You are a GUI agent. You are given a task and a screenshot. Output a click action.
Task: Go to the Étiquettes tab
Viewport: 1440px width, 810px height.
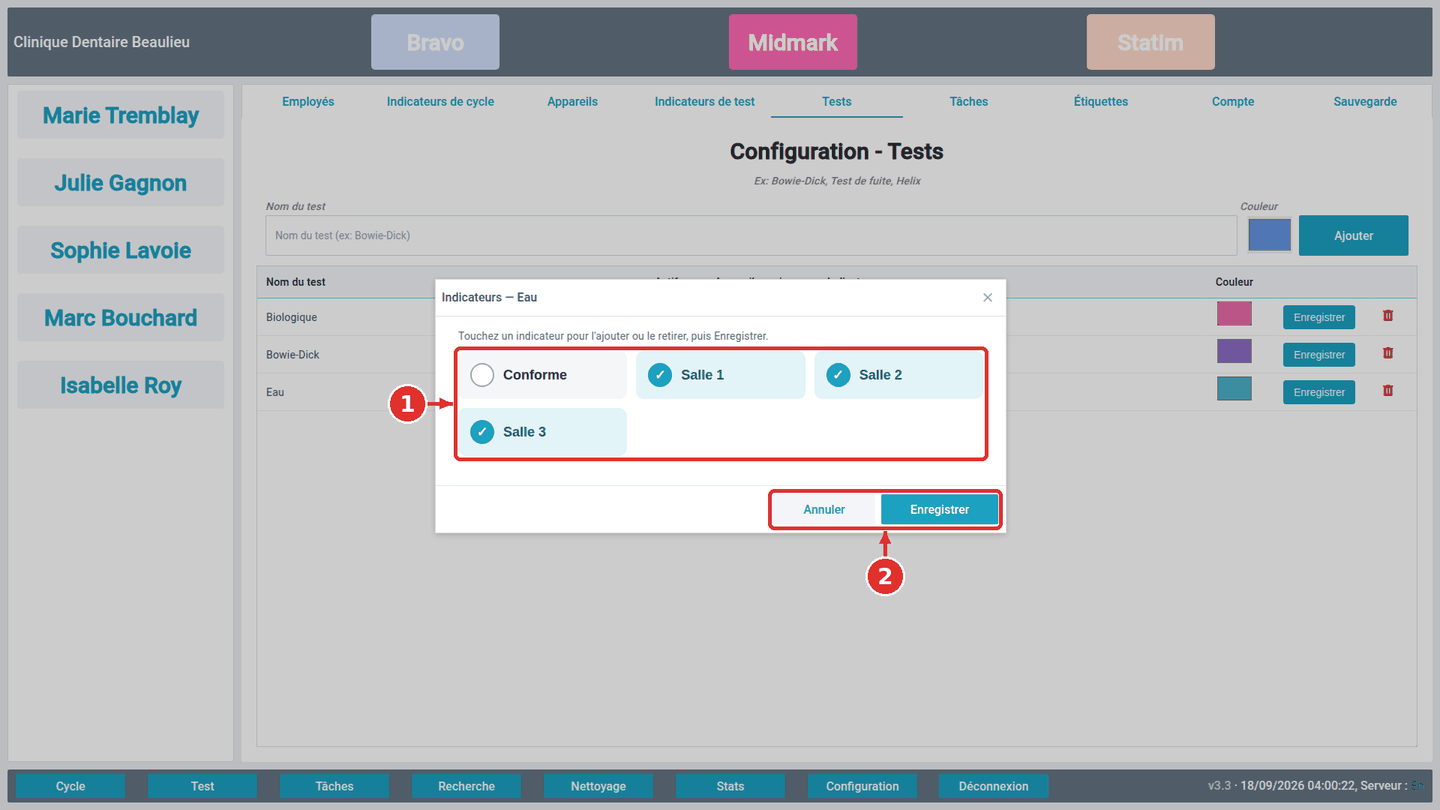click(x=1101, y=101)
